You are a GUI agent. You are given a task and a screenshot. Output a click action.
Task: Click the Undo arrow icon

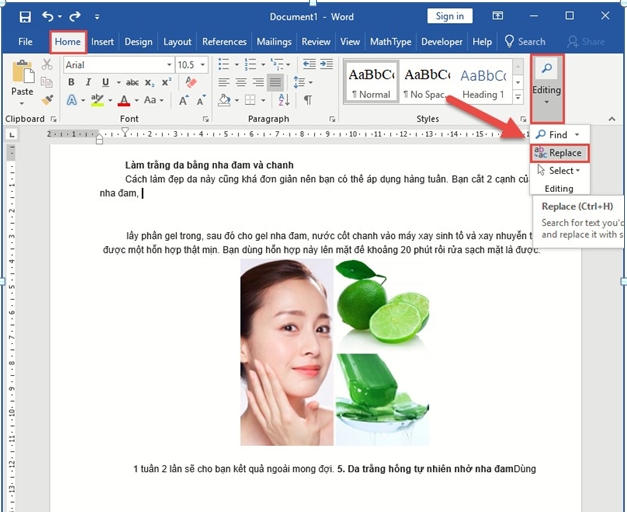tap(48, 16)
